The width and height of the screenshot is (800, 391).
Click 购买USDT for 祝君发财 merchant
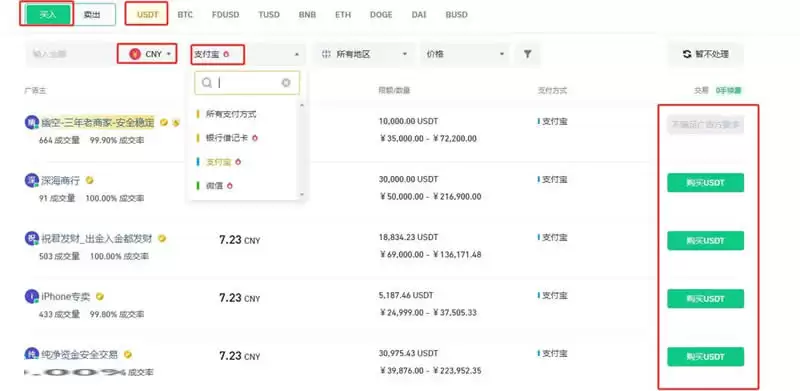(705, 240)
